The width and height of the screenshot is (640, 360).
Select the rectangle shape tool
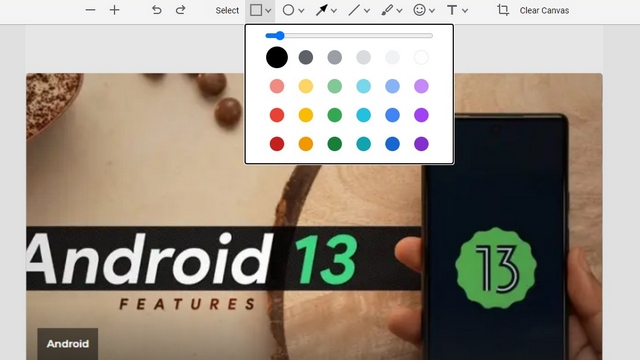pyautogui.click(x=256, y=10)
